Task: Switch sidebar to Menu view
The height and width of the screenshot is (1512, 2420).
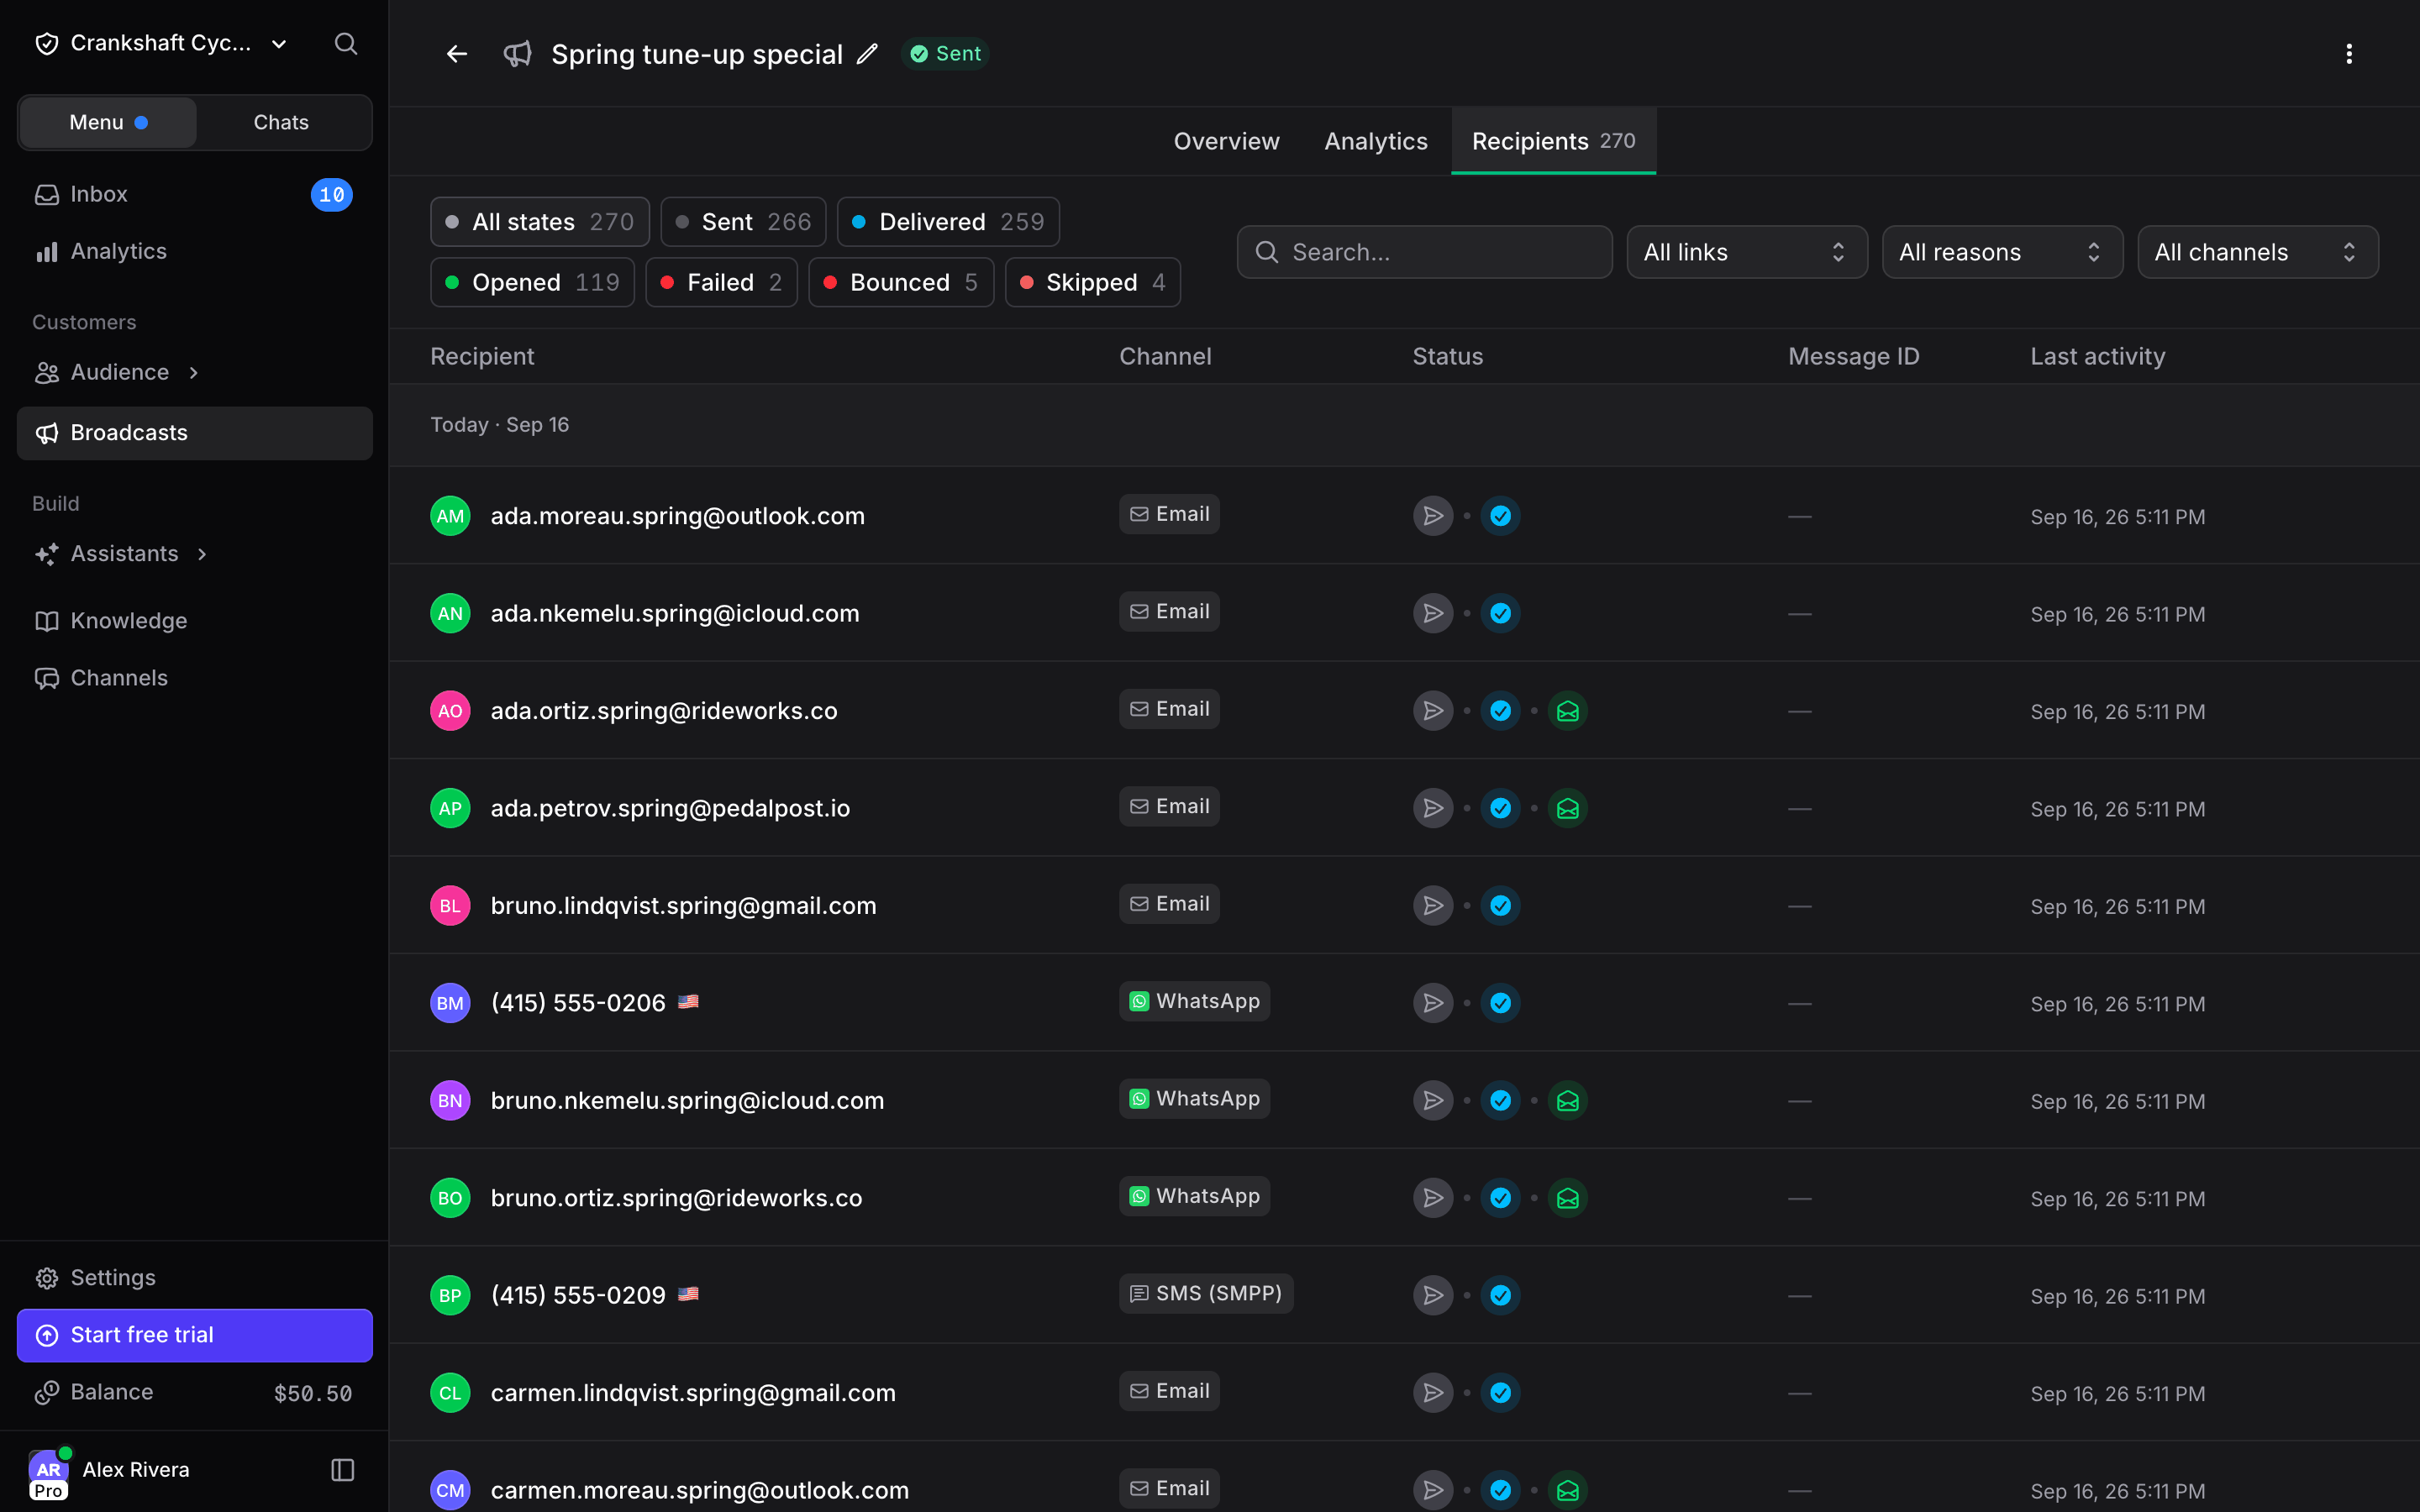Action: pyautogui.click(x=108, y=123)
